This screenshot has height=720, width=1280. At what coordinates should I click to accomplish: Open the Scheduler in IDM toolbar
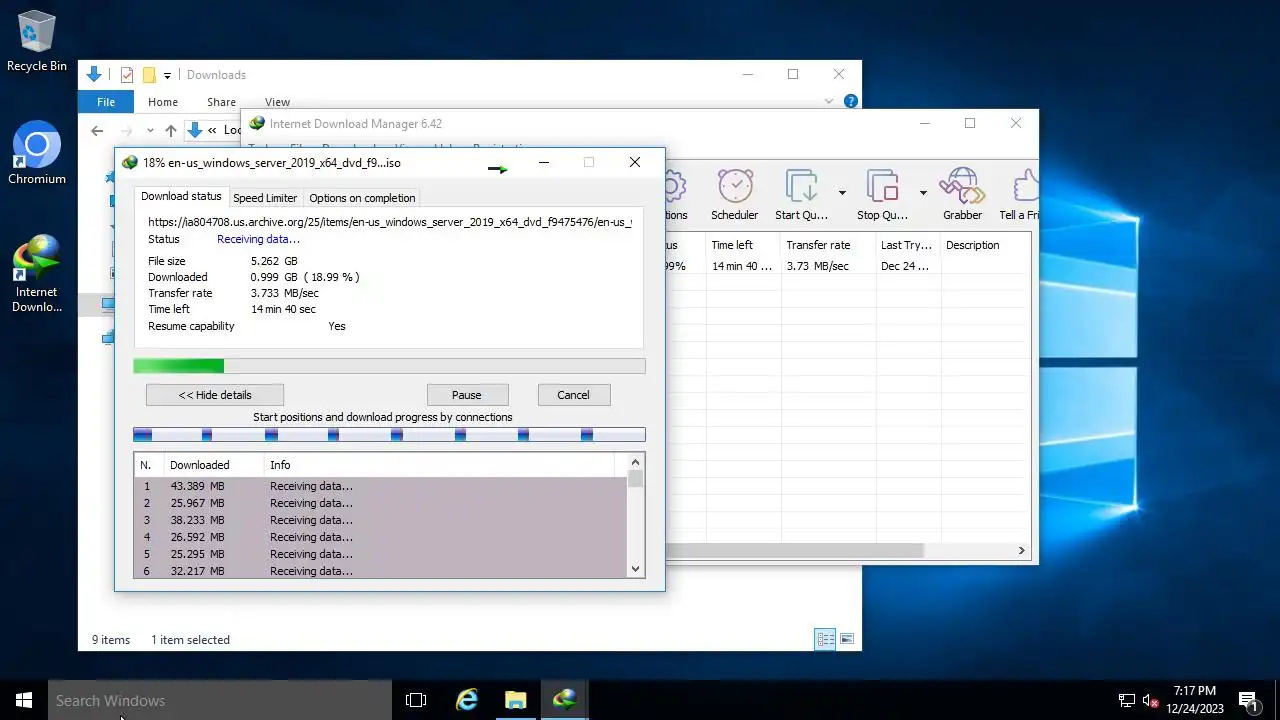click(734, 195)
